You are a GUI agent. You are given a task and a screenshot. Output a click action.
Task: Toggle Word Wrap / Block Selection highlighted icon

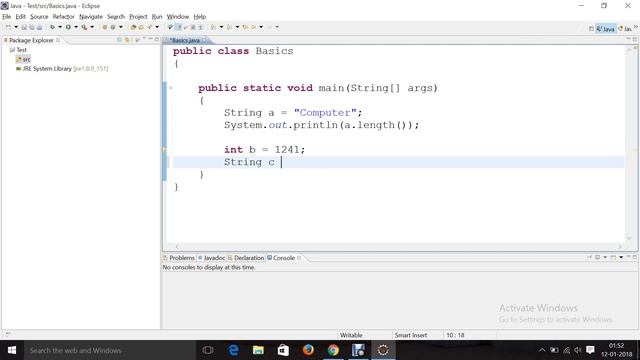click(x=178, y=27)
